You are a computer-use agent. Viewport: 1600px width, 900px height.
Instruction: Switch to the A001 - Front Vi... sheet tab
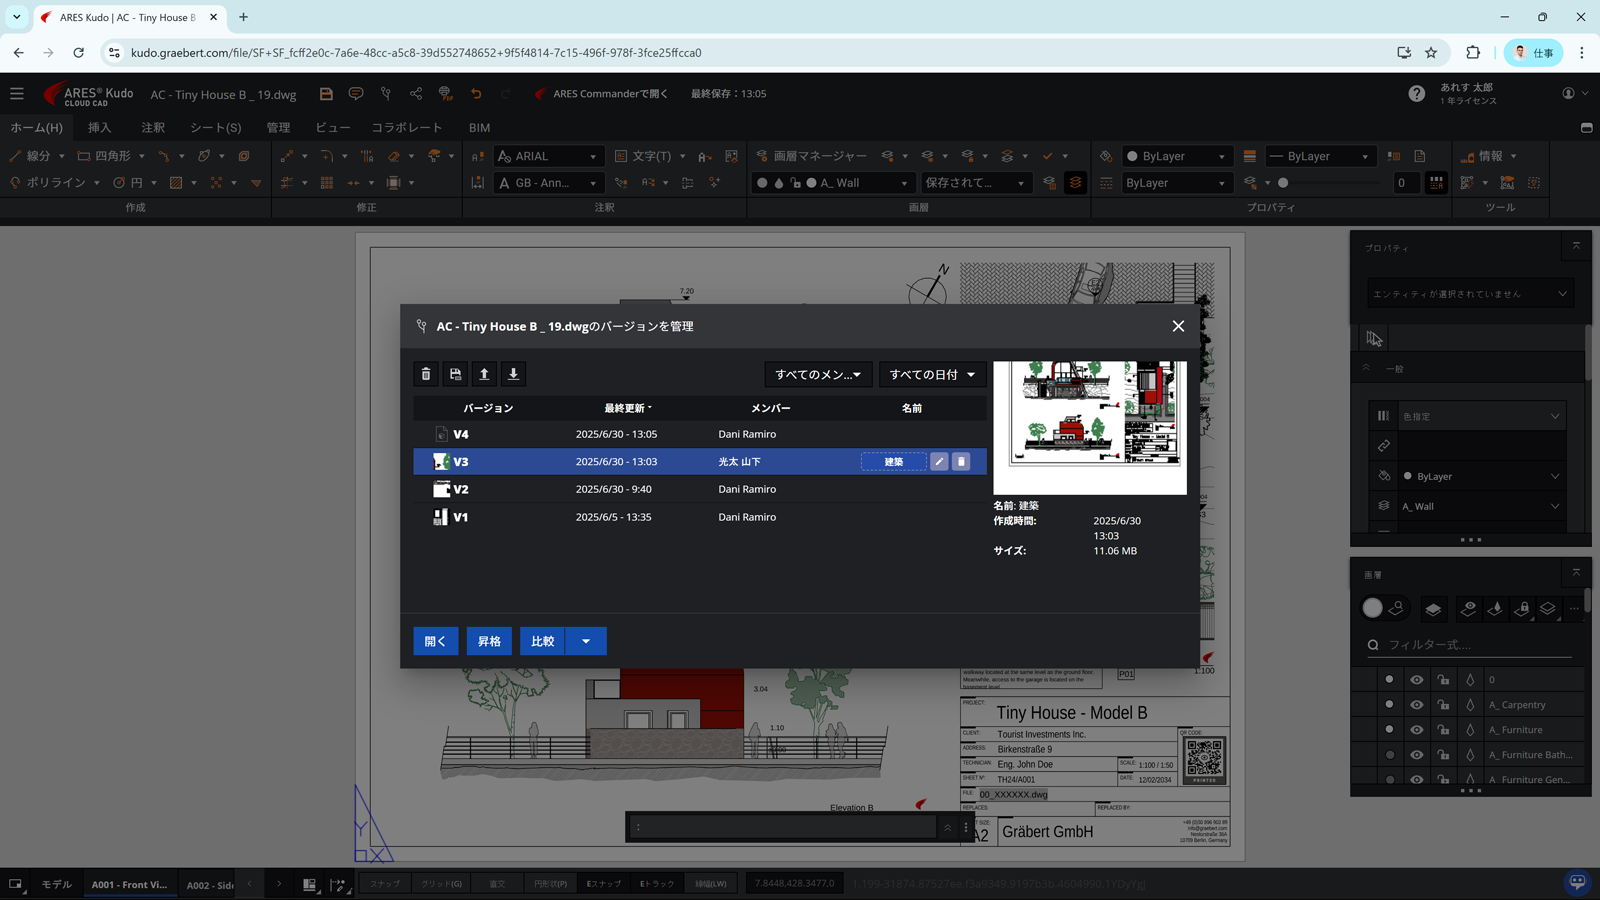coord(129,885)
